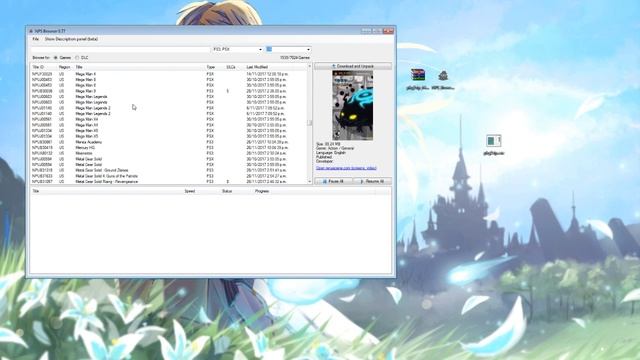Click Progress column header in downloads list
Screen dimensions: 640x360
click(x=262, y=191)
